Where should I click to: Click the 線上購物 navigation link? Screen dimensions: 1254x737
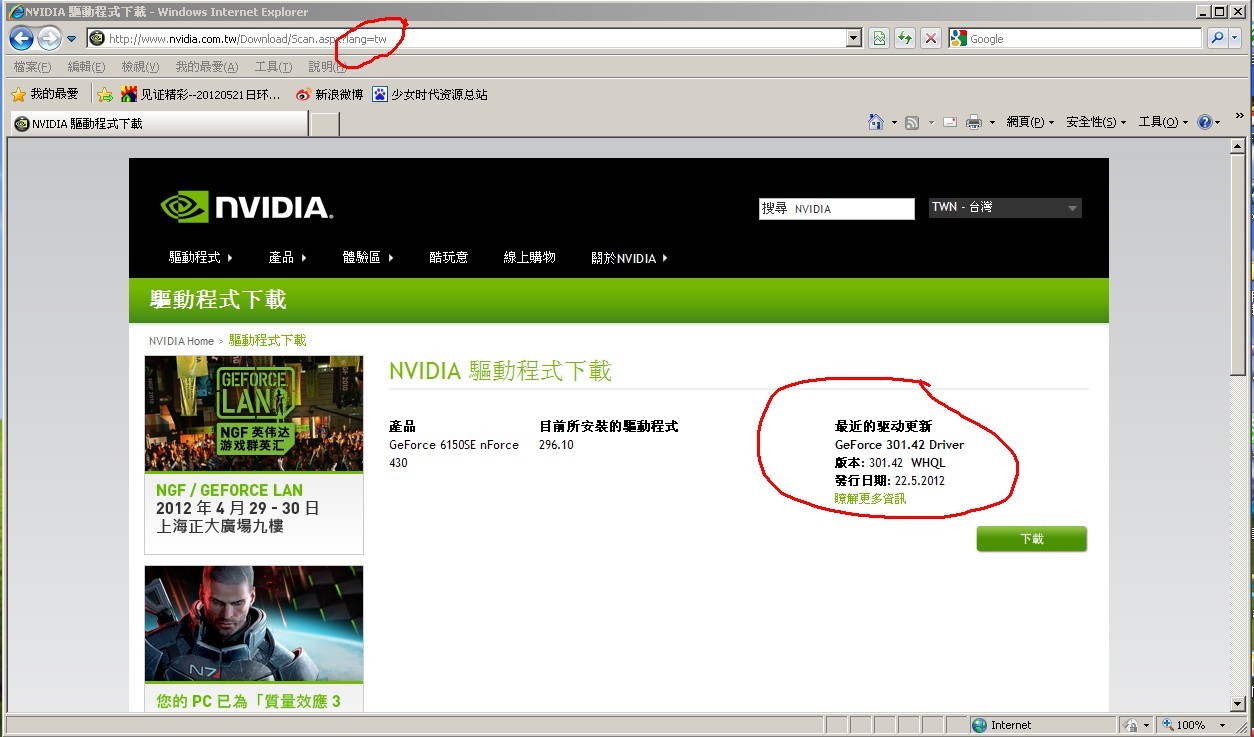click(529, 257)
